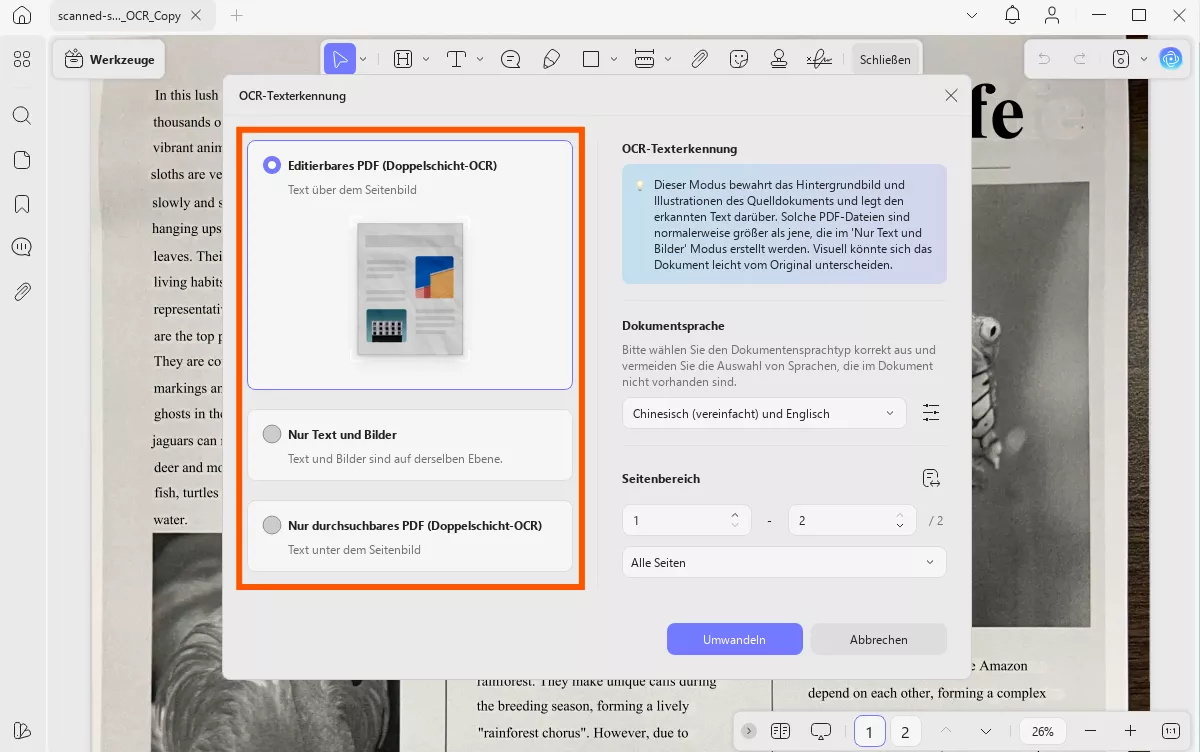Screen dimensions: 1200x752
Task: Click the comment bubble toolbar icon
Action: click(511, 59)
